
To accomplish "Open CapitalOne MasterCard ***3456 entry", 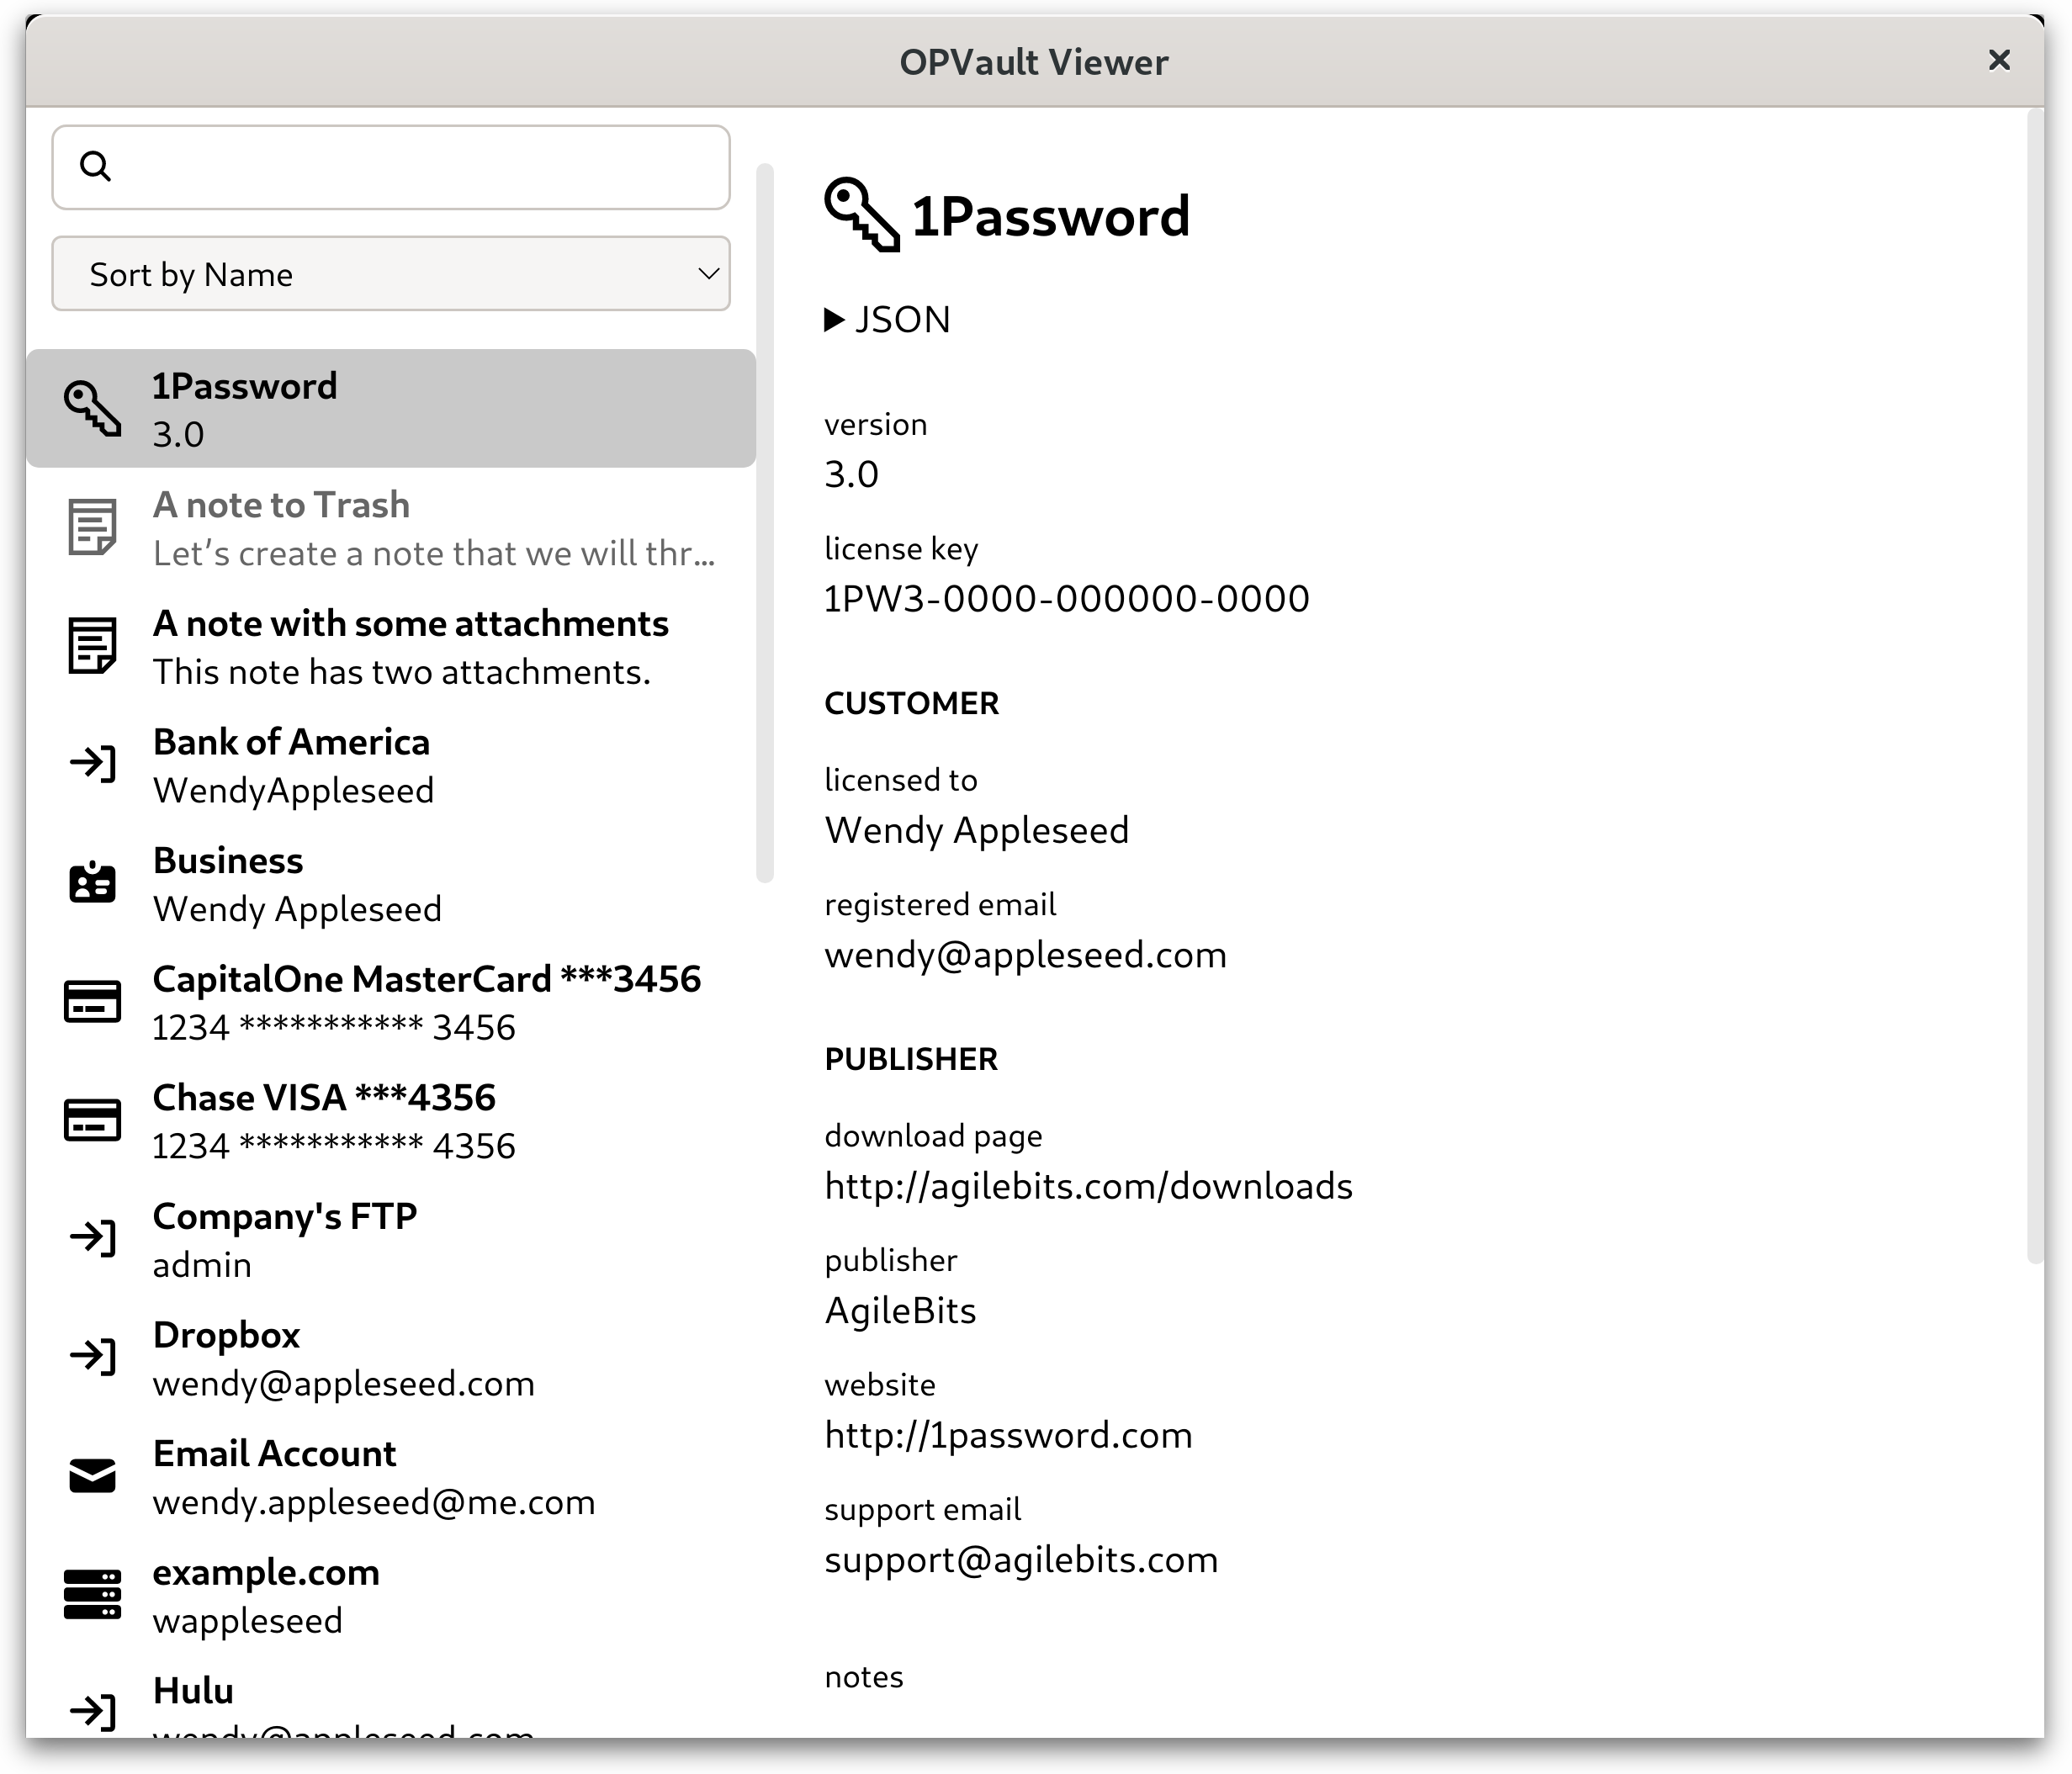I will point(391,1001).
